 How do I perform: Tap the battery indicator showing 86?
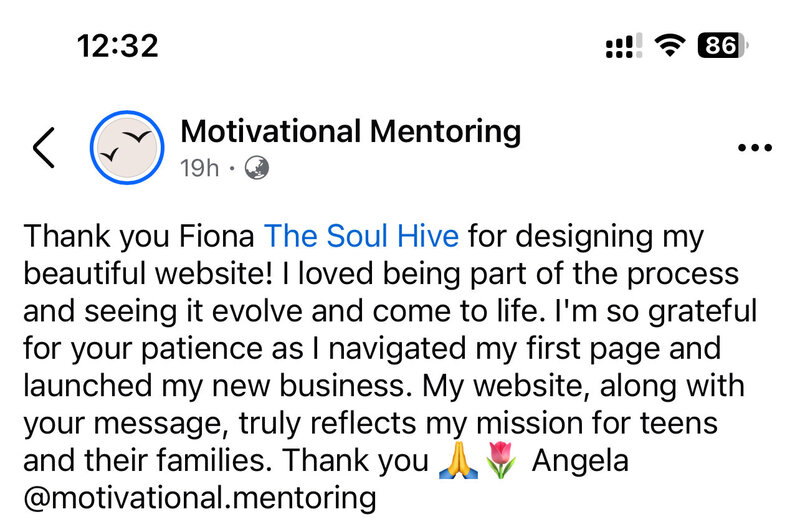[722, 45]
